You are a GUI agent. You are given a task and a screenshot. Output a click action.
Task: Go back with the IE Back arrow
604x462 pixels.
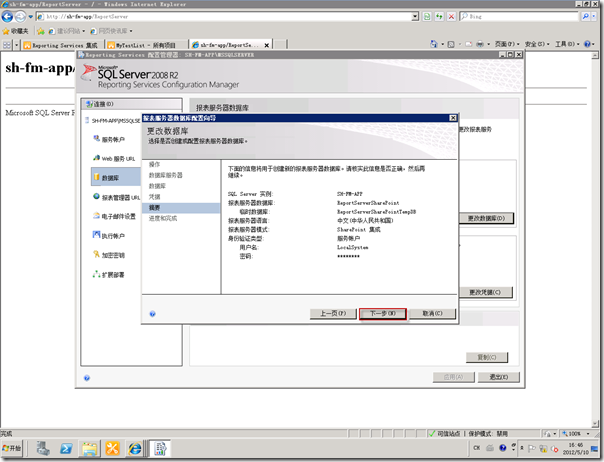pos(7,17)
